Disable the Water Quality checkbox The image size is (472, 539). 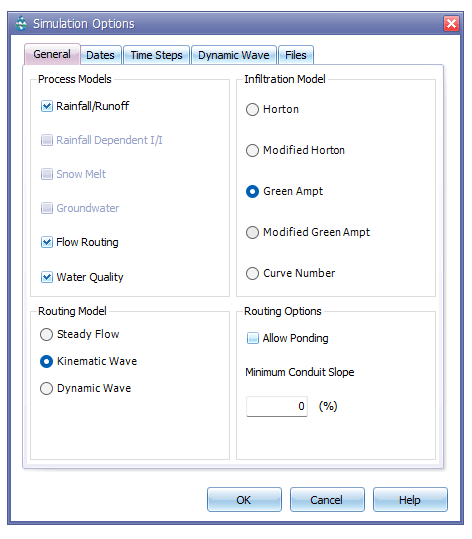pyautogui.click(x=47, y=277)
